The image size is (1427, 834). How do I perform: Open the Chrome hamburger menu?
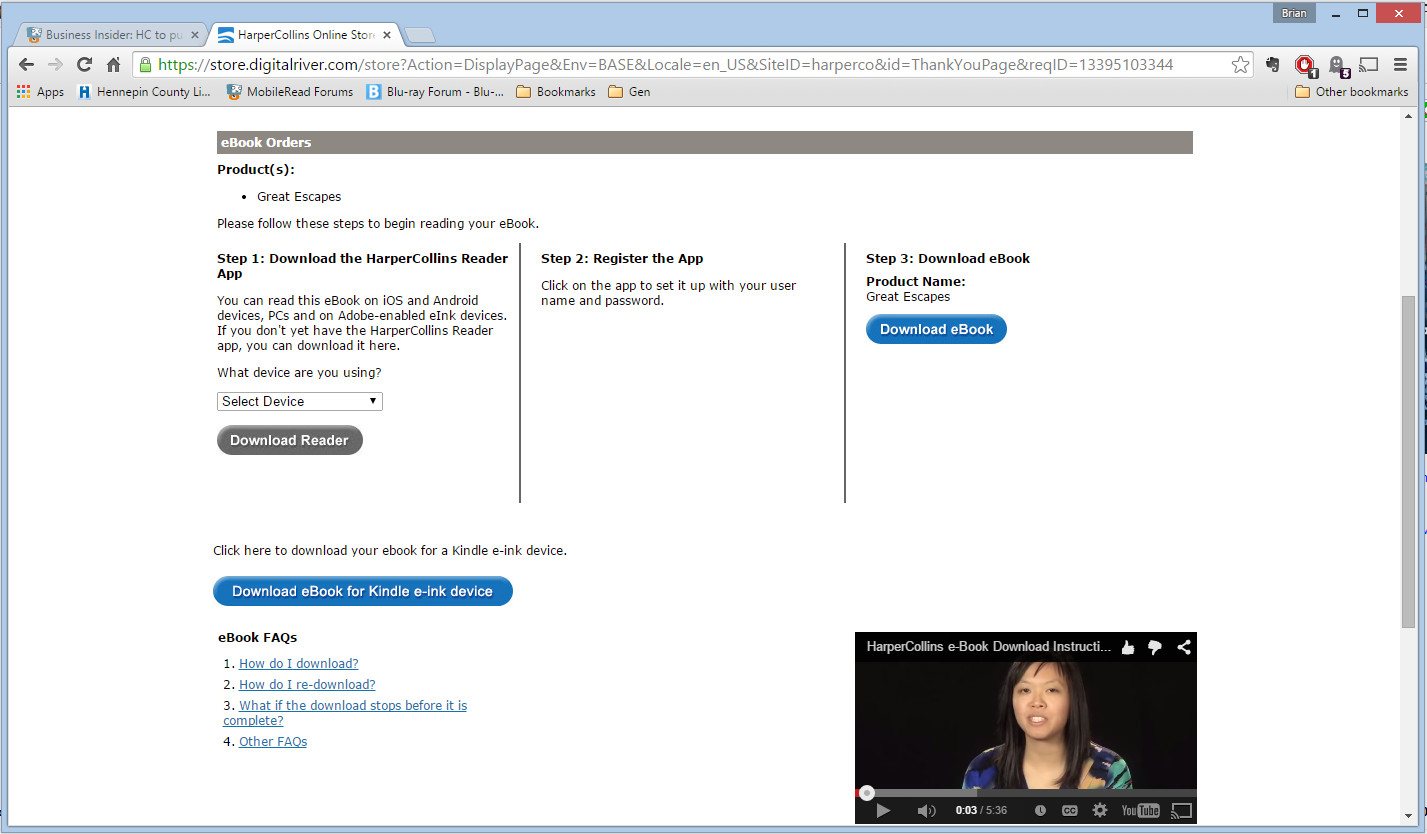click(1400, 65)
